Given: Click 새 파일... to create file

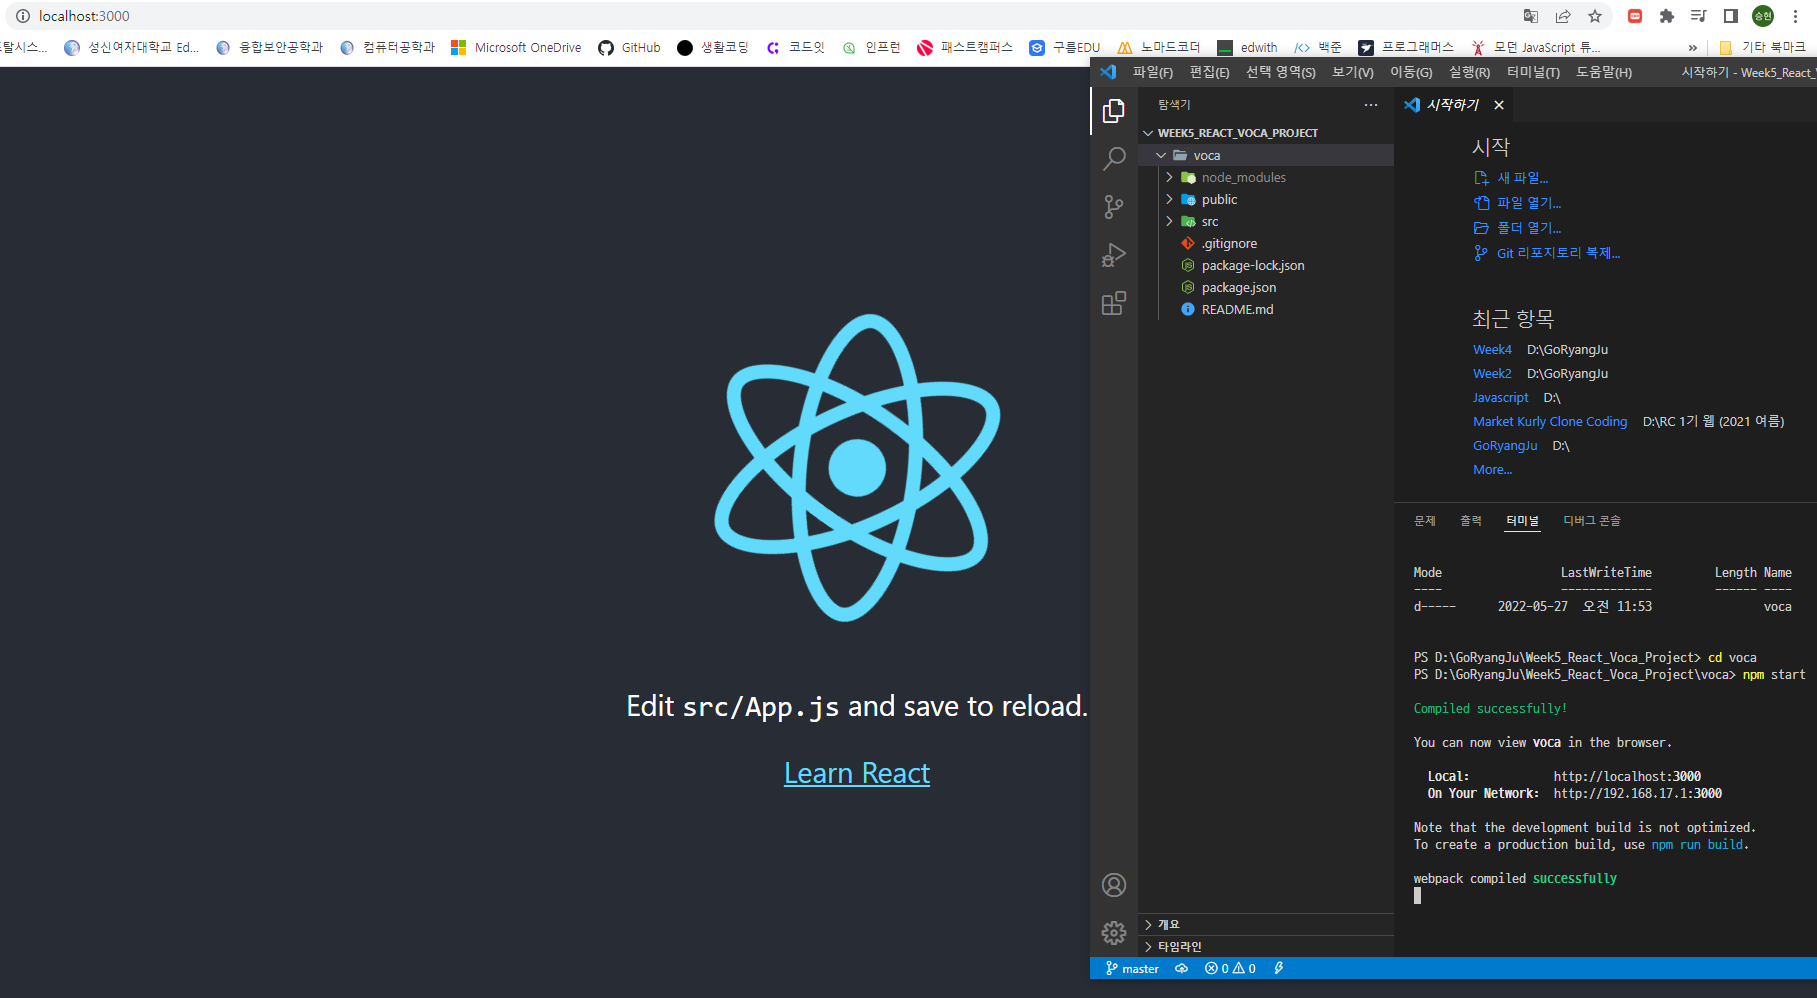Looking at the screenshot, I should click(x=1522, y=178).
